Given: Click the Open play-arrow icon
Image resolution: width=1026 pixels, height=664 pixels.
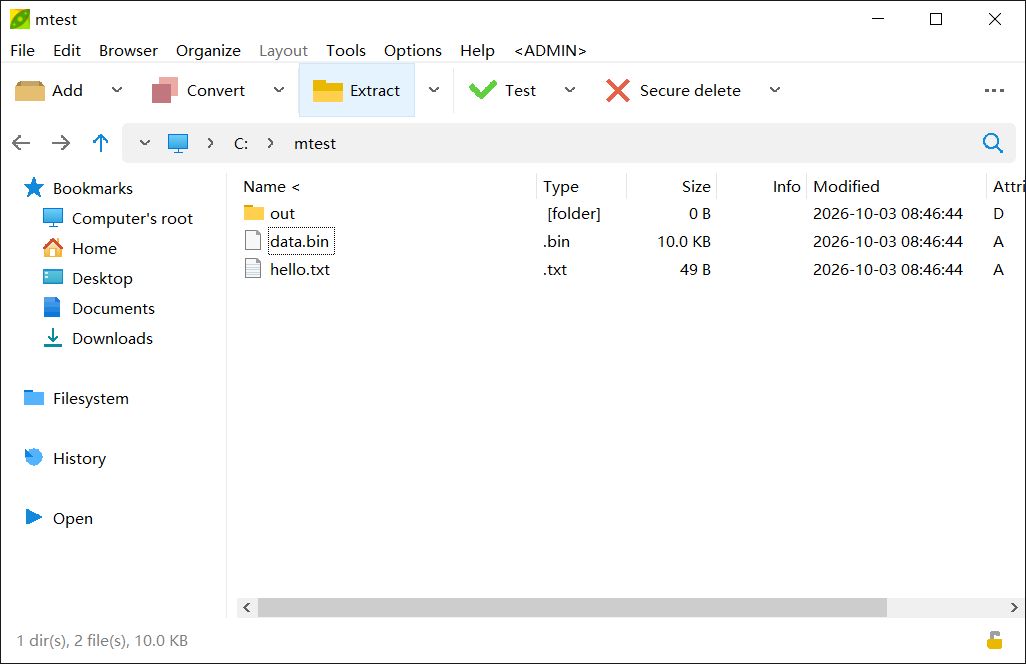Looking at the screenshot, I should pyautogui.click(x=33, y=517).
